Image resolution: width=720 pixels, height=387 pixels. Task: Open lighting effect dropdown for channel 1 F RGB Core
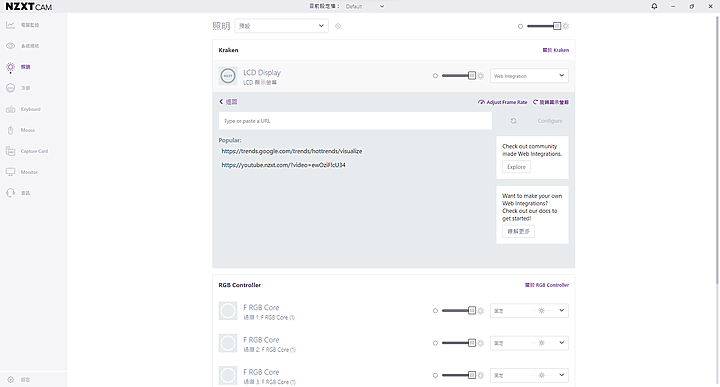529,311
